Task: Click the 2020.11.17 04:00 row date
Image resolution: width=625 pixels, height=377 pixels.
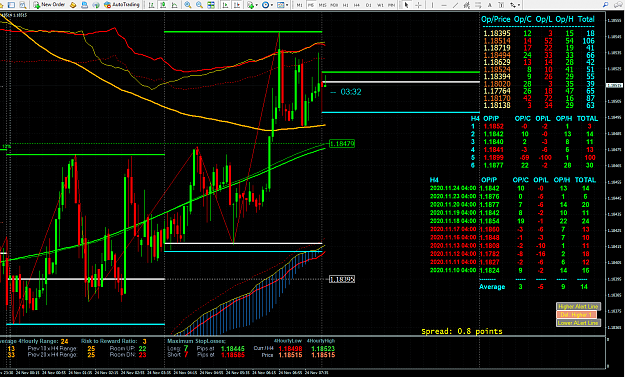Action: coord(453,229)
